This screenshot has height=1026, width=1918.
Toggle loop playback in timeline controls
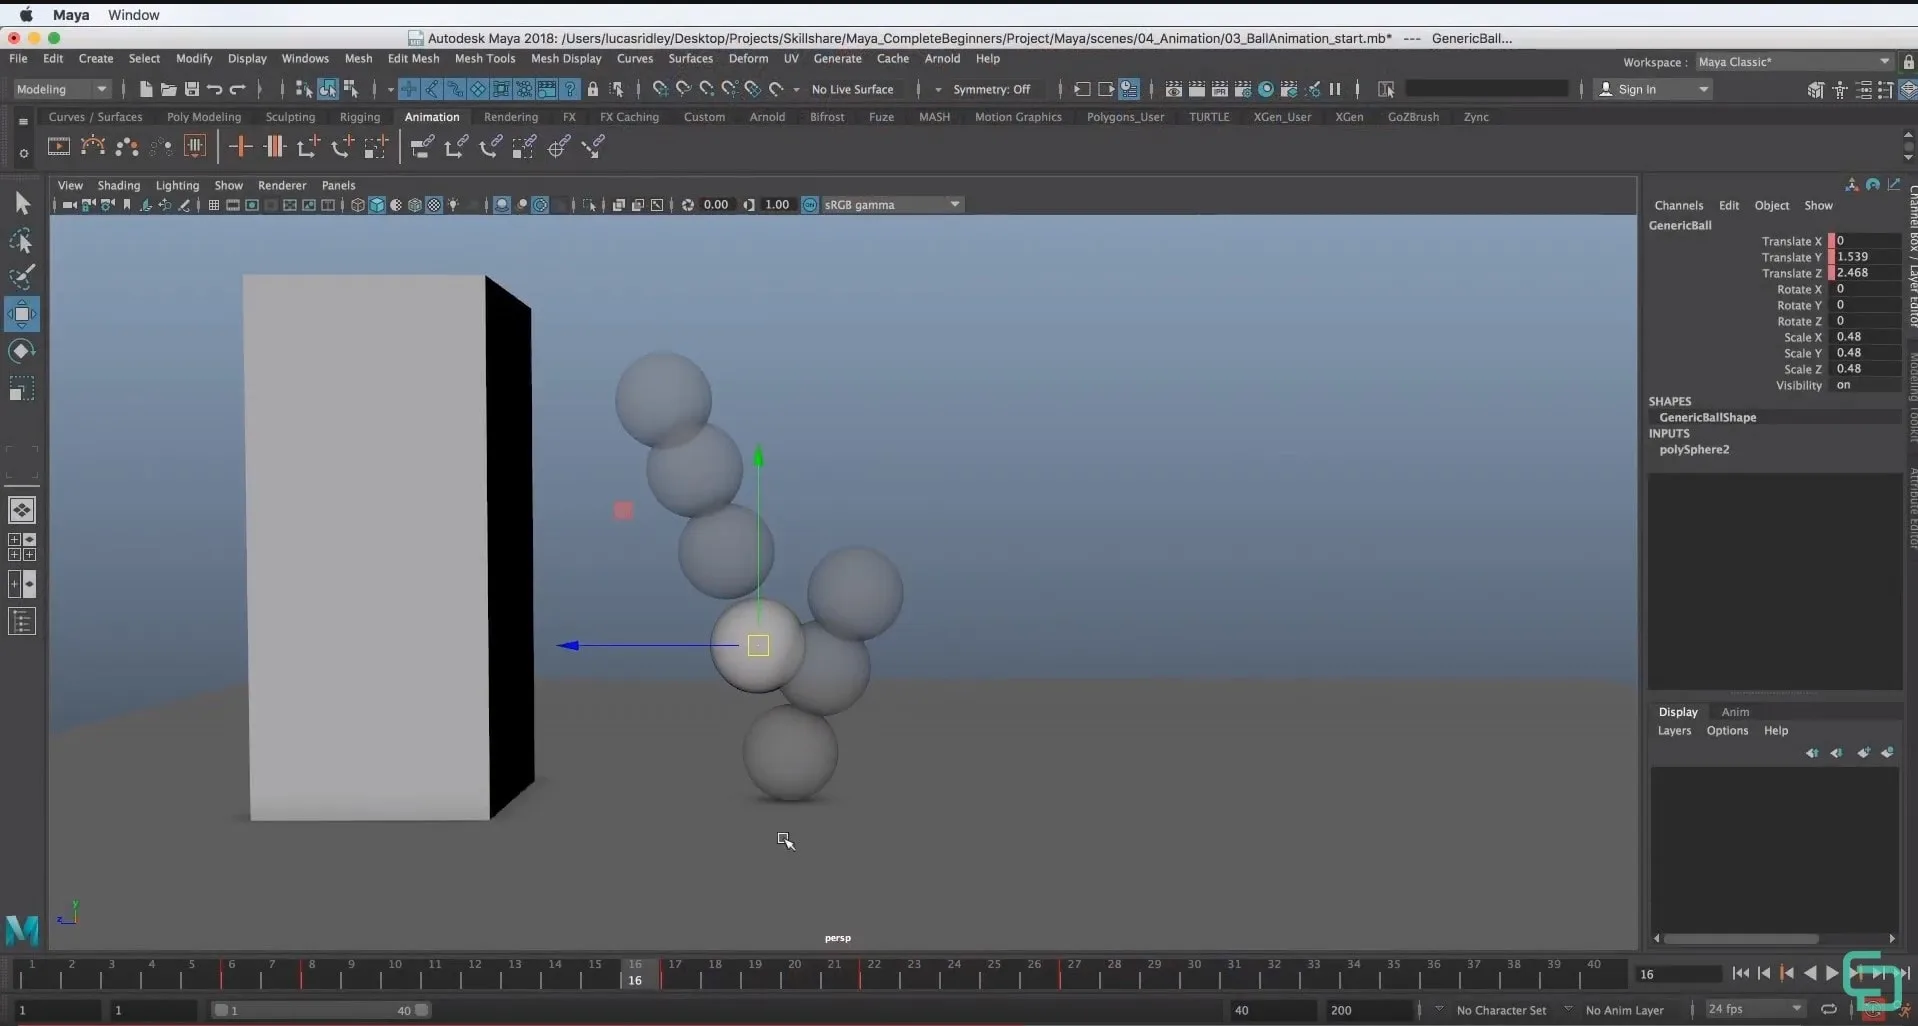click(1829, 1010)
